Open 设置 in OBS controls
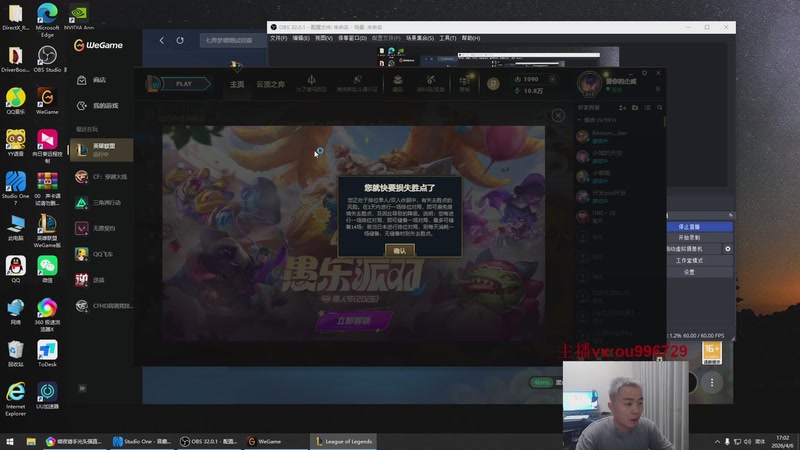 click(x=699, y=272)
